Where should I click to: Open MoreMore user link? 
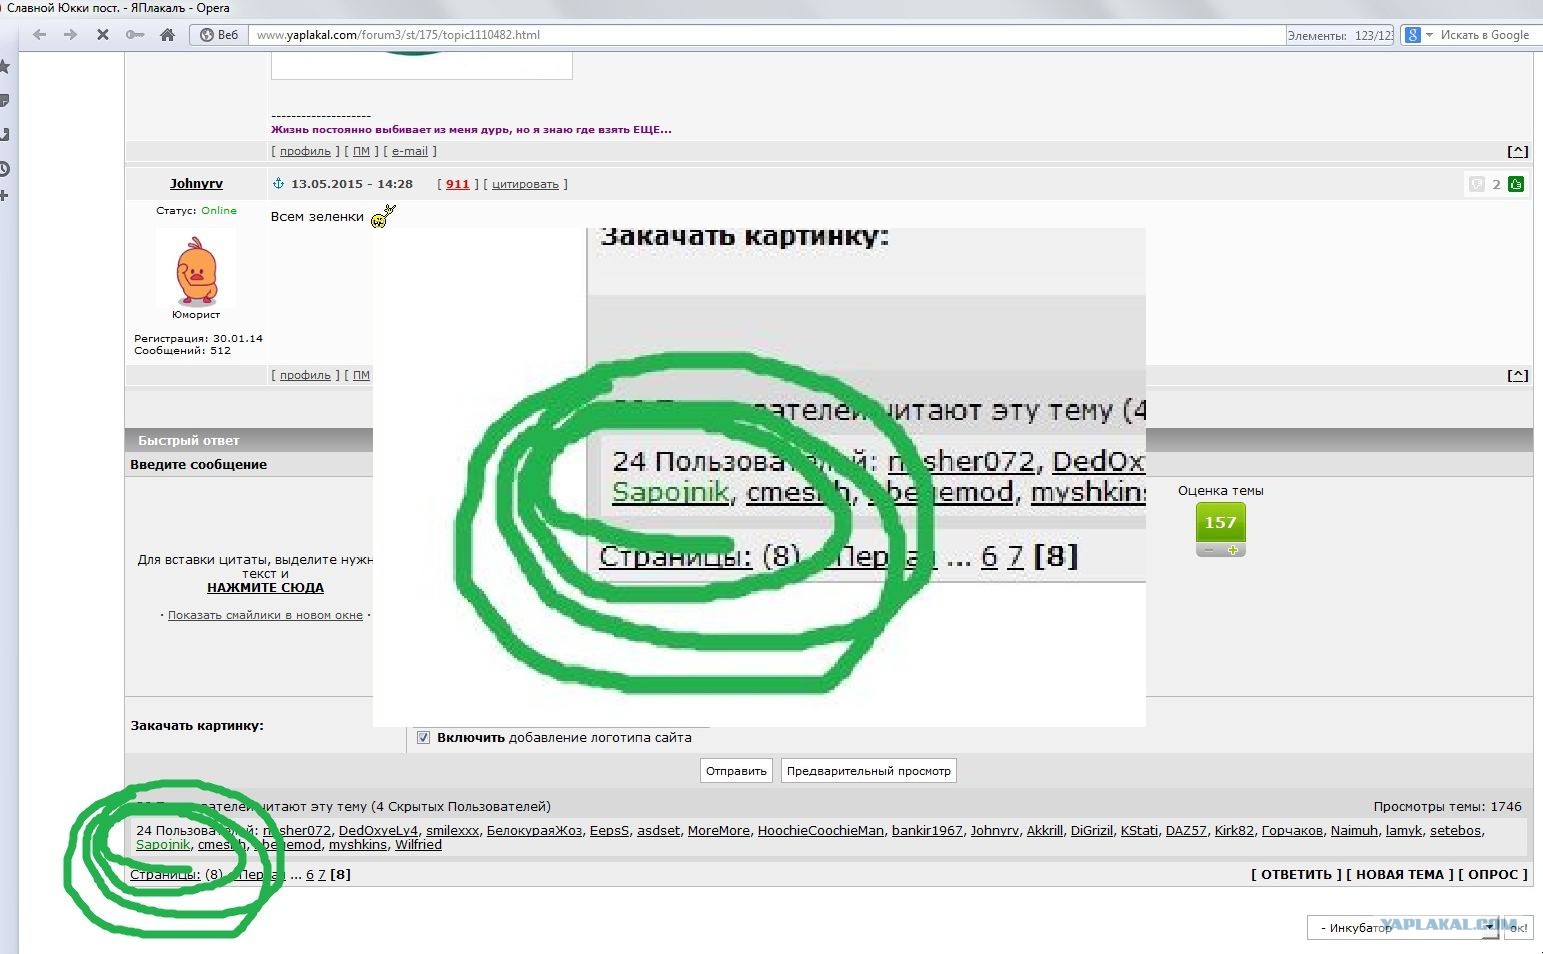pos(719,831)
